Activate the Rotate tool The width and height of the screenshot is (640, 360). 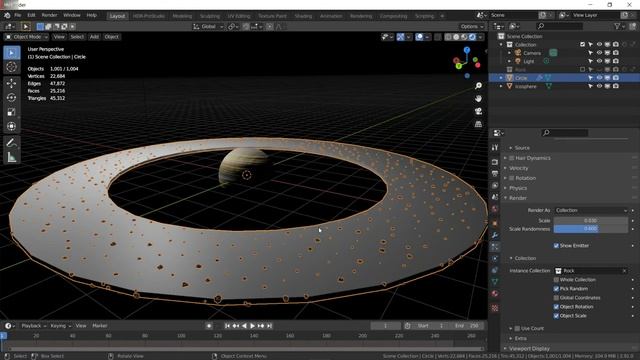[x=11, y=98]
